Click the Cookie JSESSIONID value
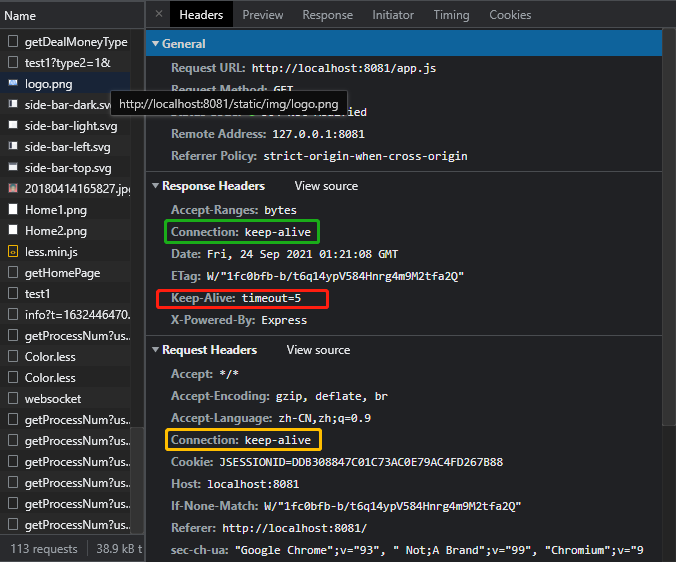 tap(361, 462)
